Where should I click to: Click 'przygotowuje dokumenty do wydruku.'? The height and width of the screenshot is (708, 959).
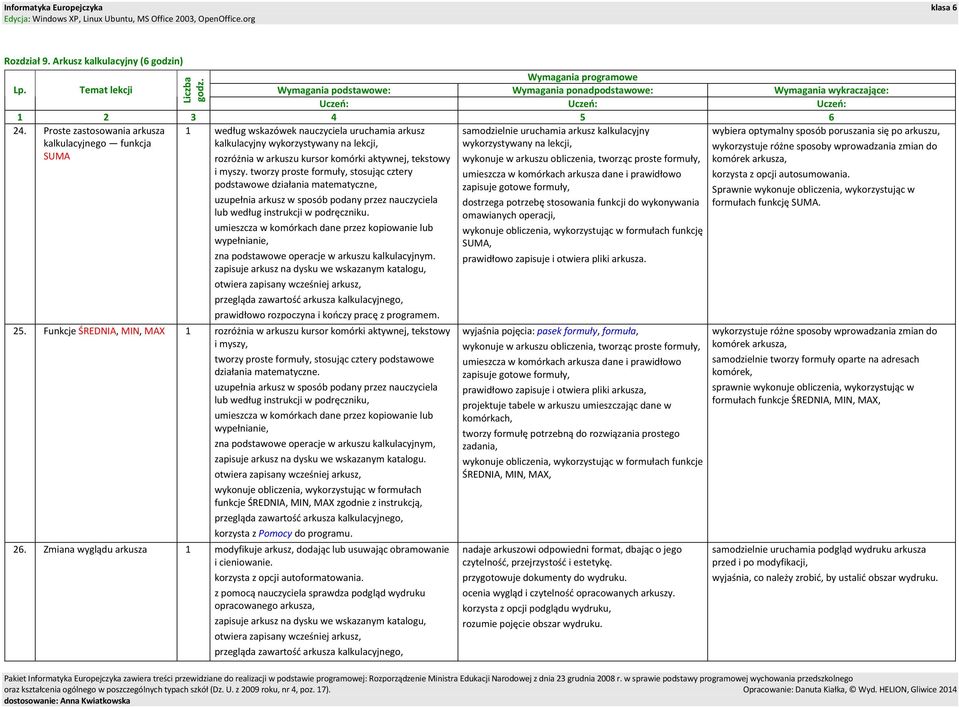[x=544, y=577]
